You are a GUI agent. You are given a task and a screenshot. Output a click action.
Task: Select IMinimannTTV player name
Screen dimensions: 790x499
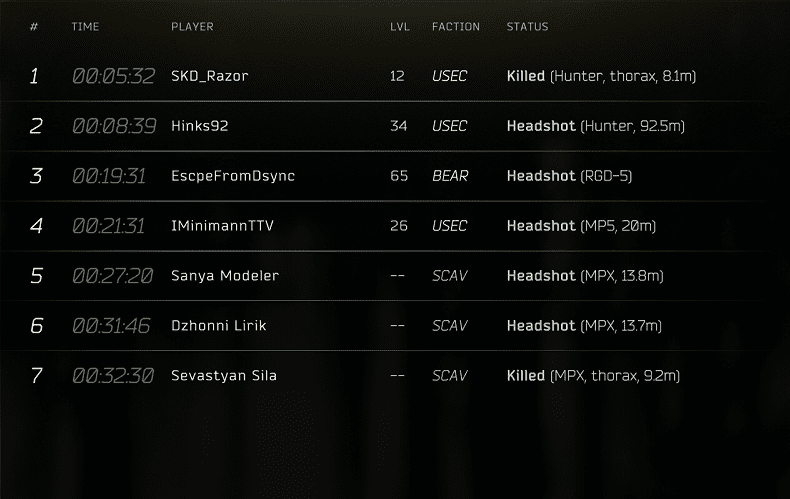[x=222, y=226]
